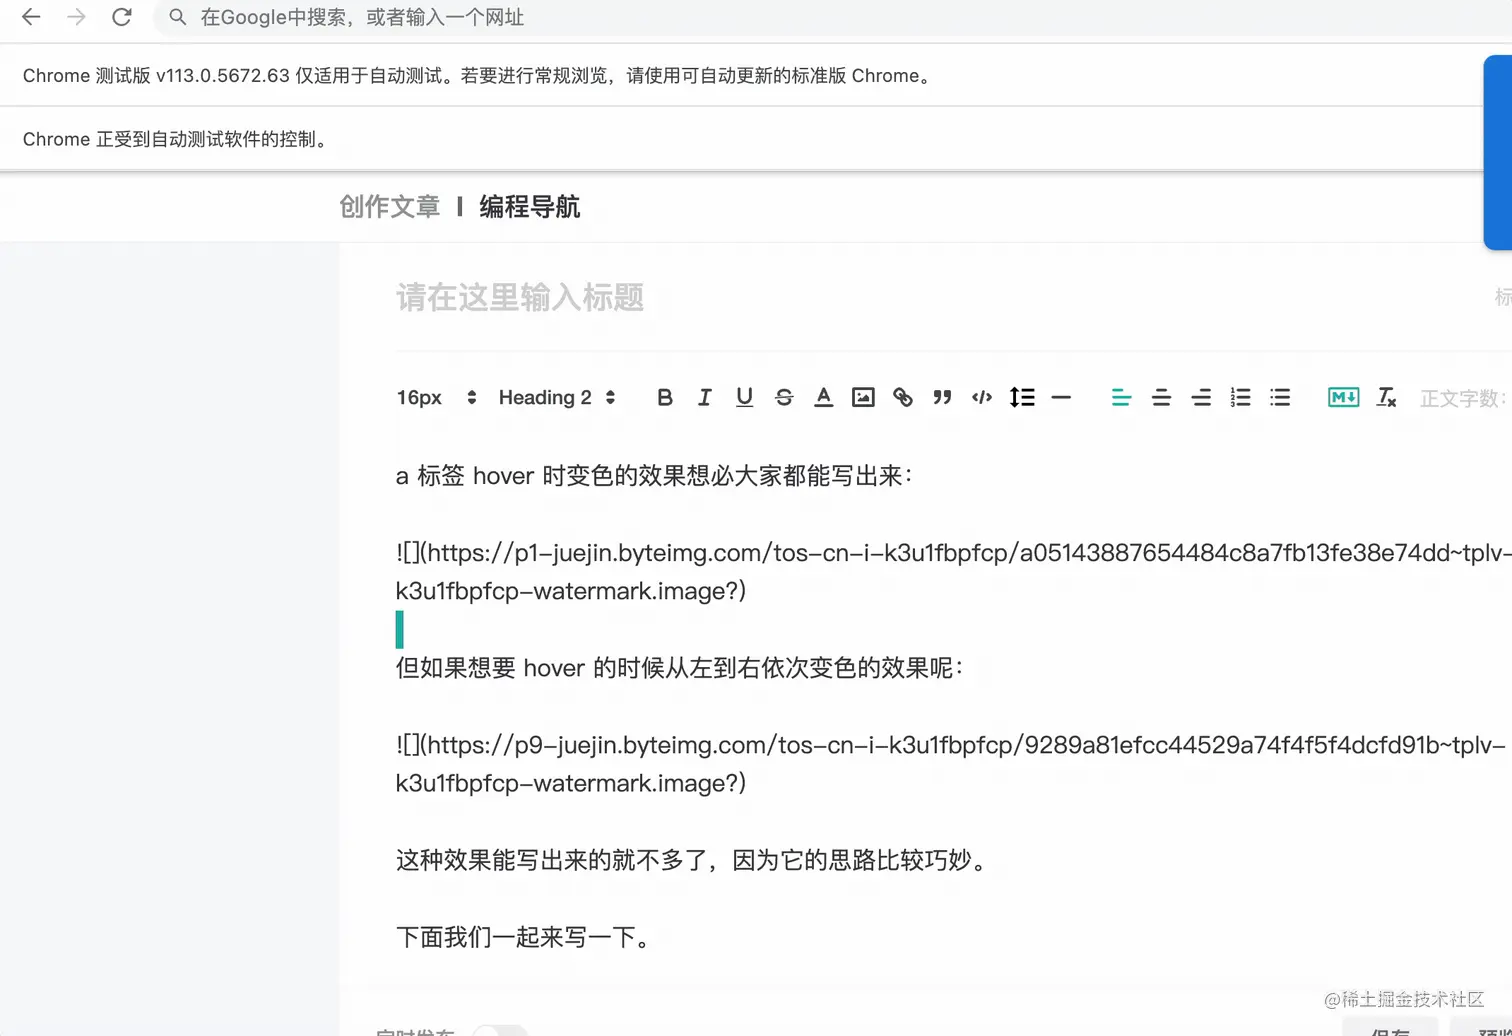1512x1036 pixels.
Task: Open the 编程导航 link
Action: point(530,207)
